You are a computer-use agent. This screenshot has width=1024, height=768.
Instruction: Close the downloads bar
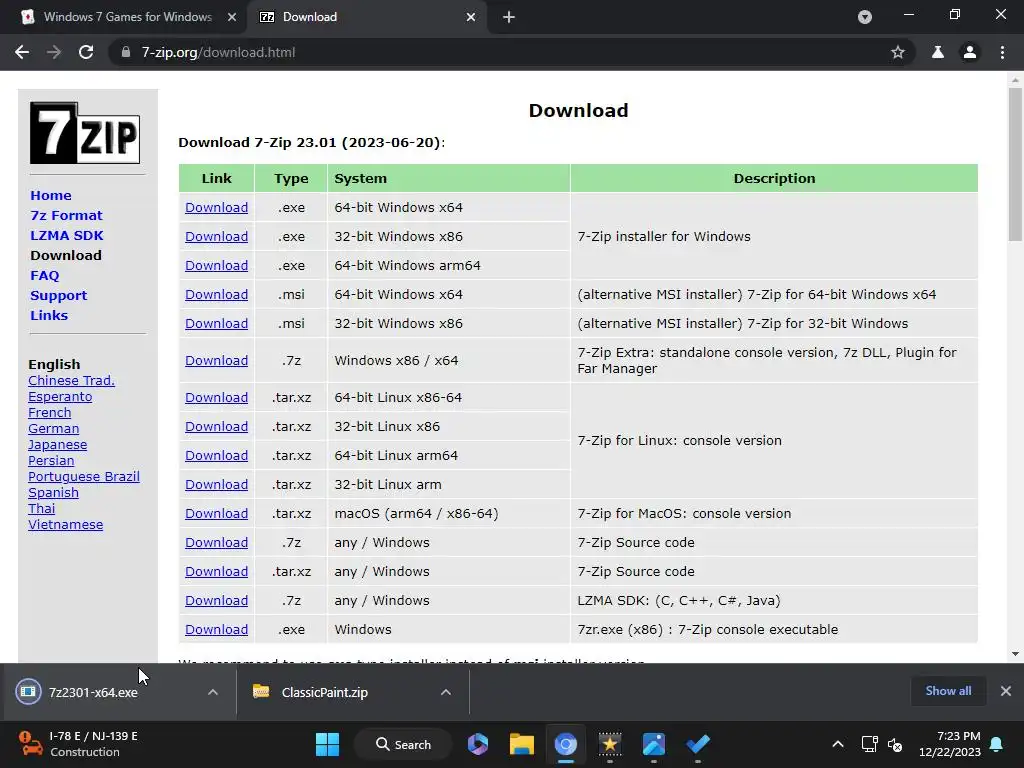[1006, 691]
